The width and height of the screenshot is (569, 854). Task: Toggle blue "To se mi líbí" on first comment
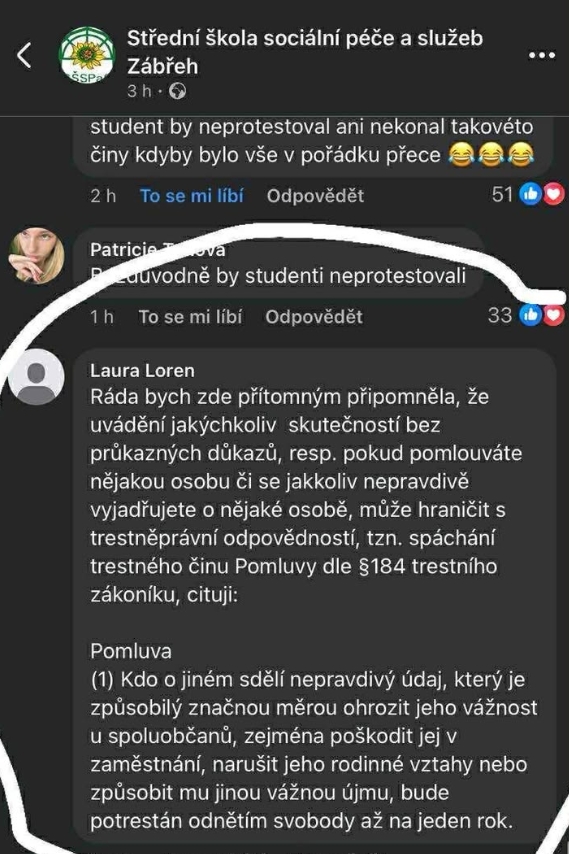tap(192, 196)
